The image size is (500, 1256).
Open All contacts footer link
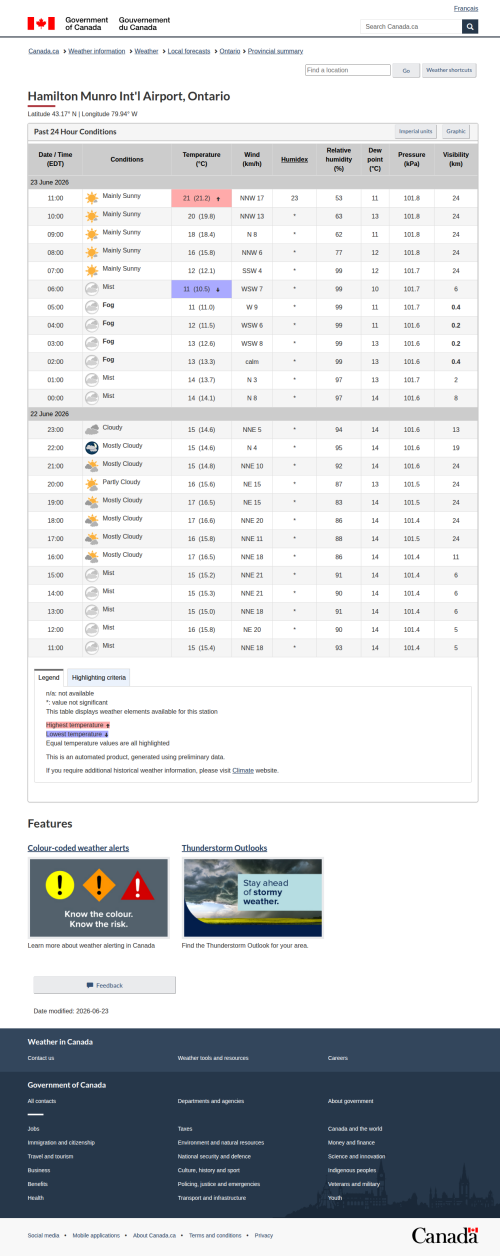point(43,1101)
